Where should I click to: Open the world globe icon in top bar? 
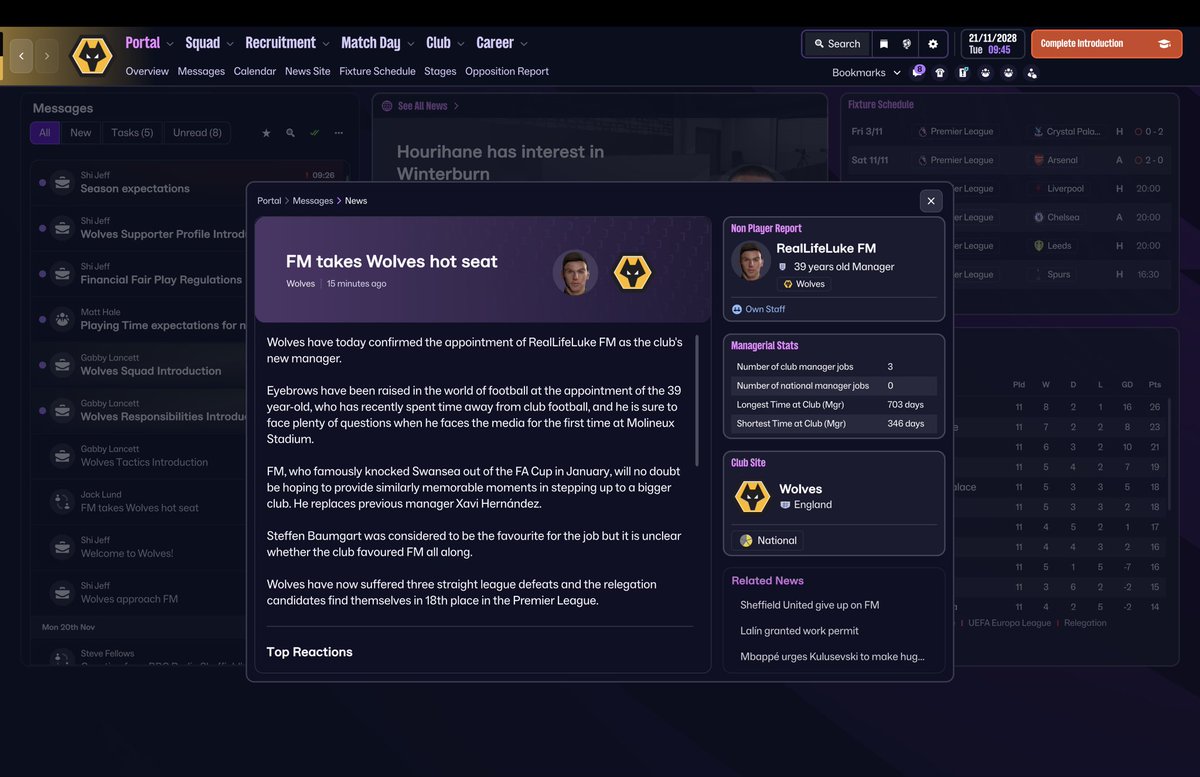click(907, 44)
